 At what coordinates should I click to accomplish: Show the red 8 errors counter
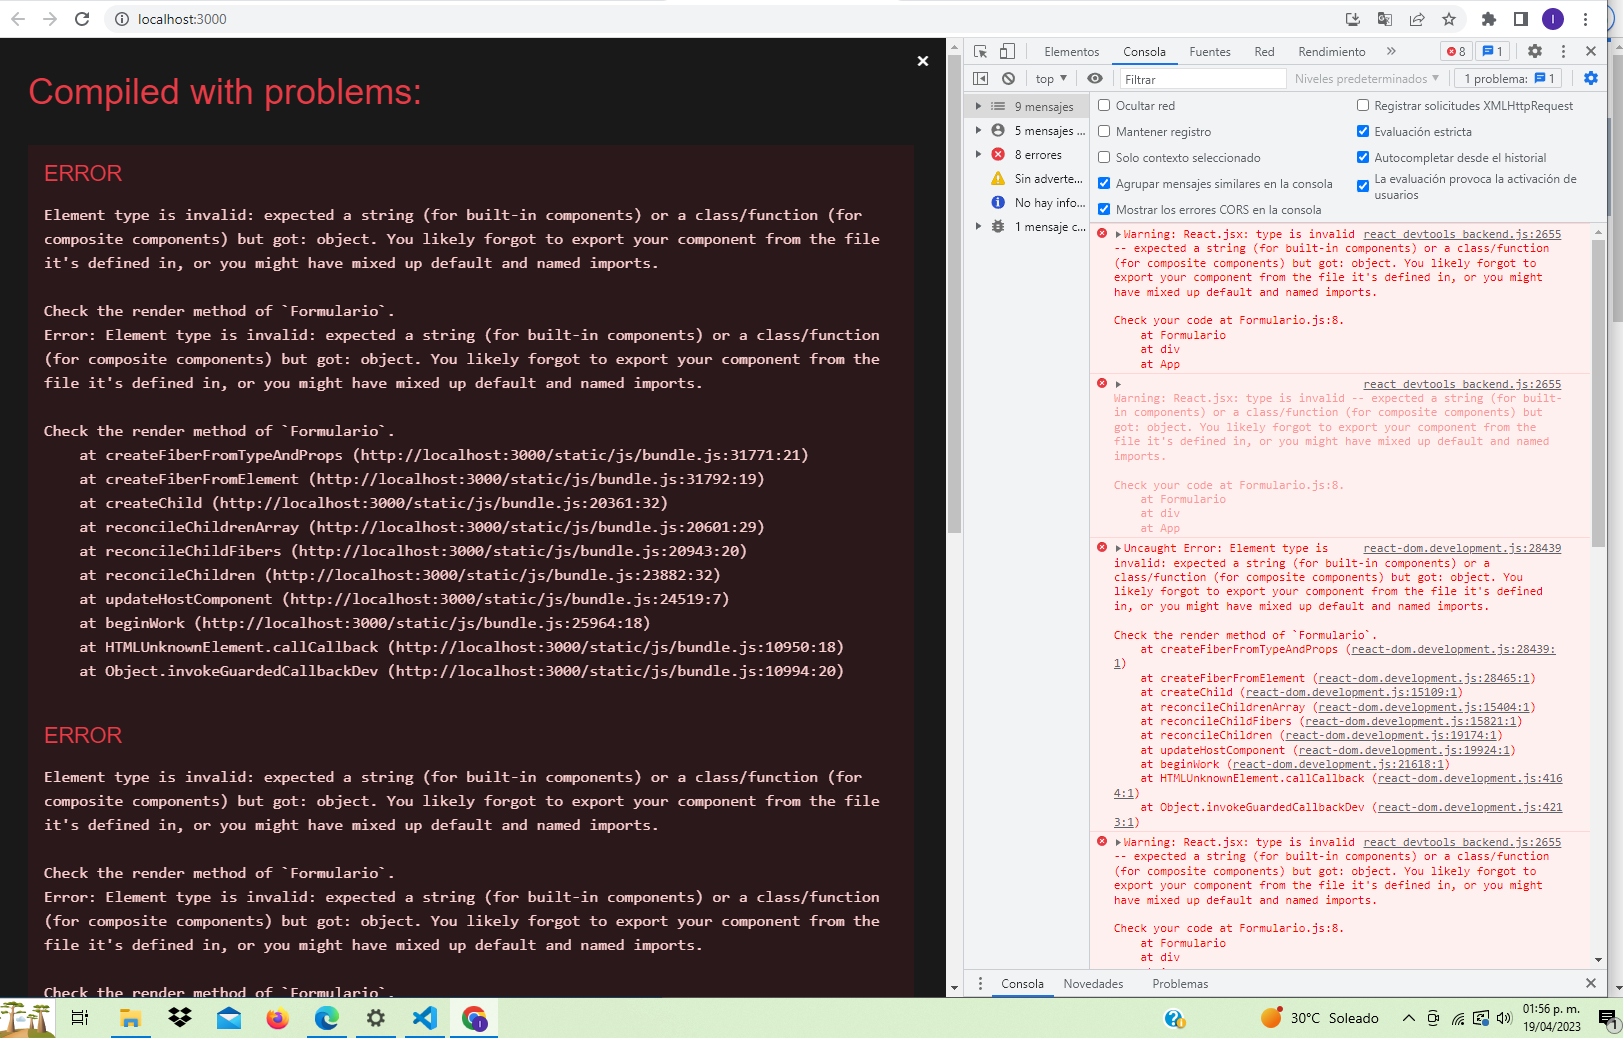[x=1456, y=51]
